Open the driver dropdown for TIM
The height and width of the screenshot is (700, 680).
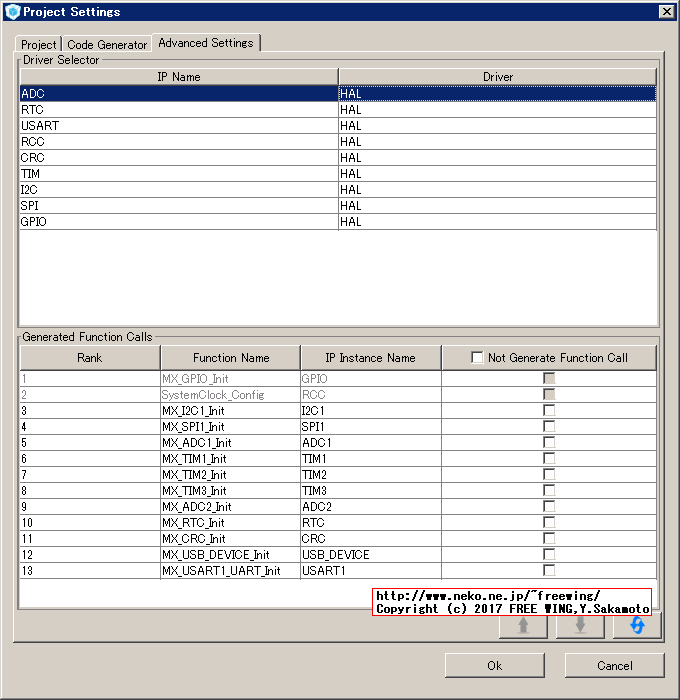coord(497,174)
